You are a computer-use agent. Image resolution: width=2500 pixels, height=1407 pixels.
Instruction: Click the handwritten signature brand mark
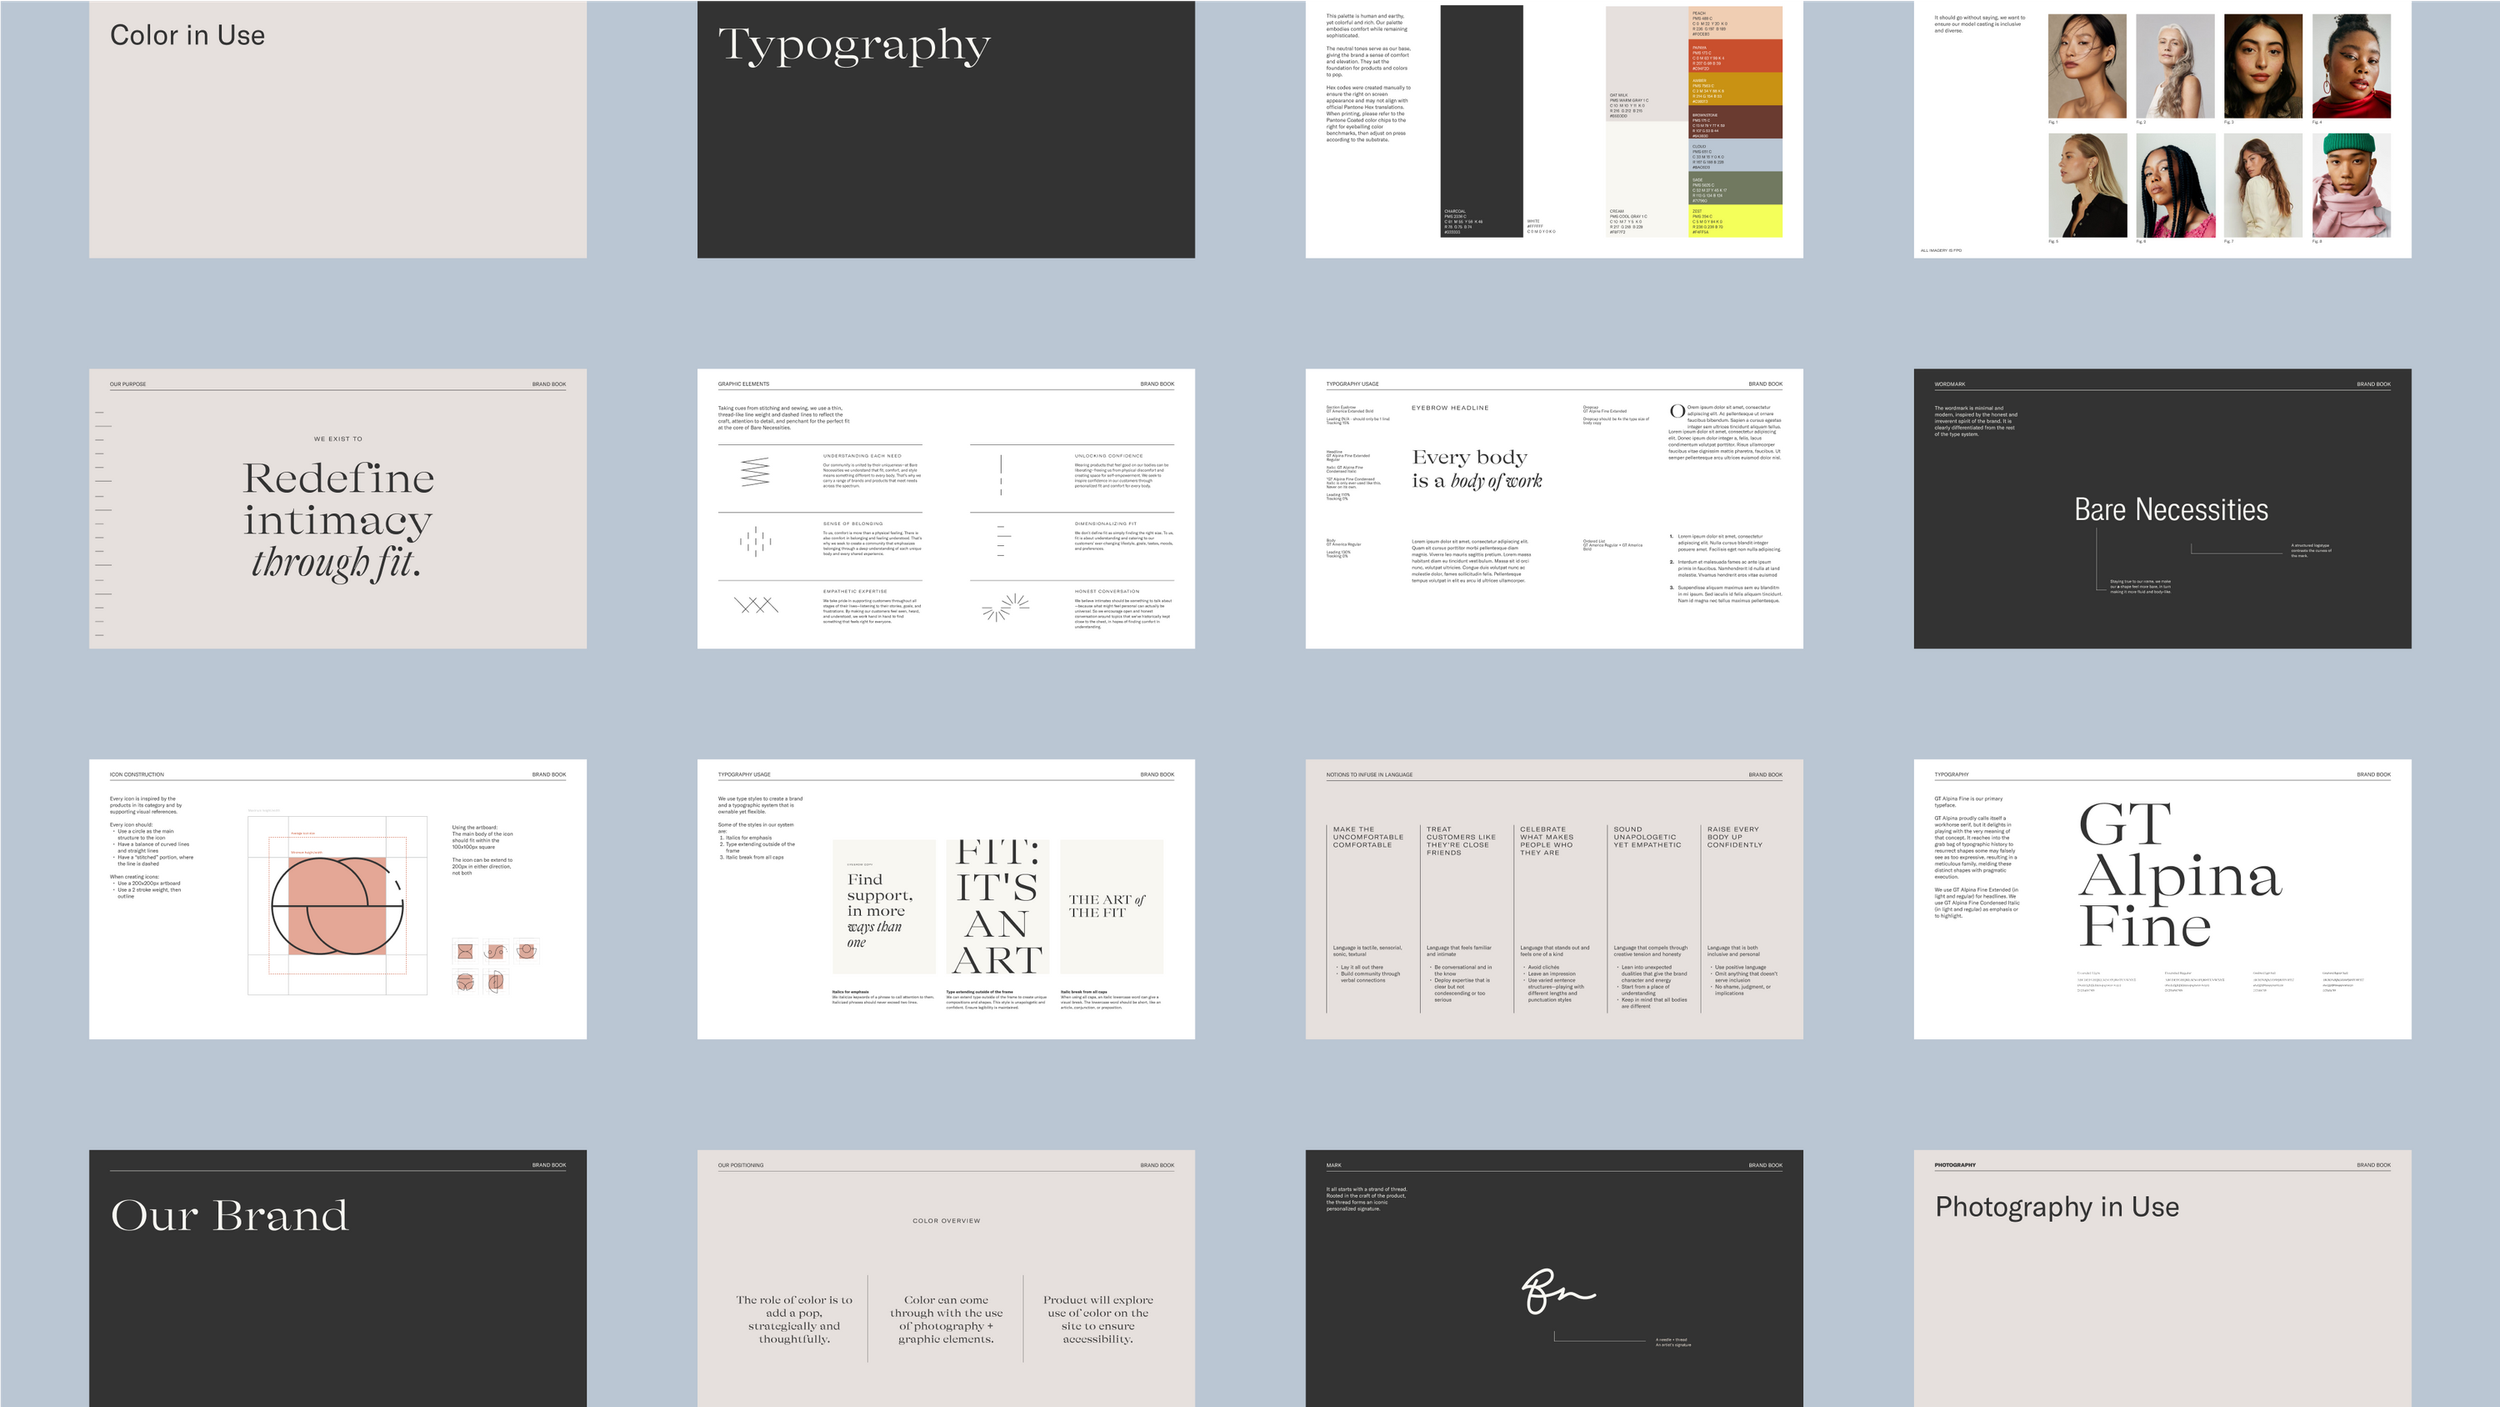coord(1556,1291)
